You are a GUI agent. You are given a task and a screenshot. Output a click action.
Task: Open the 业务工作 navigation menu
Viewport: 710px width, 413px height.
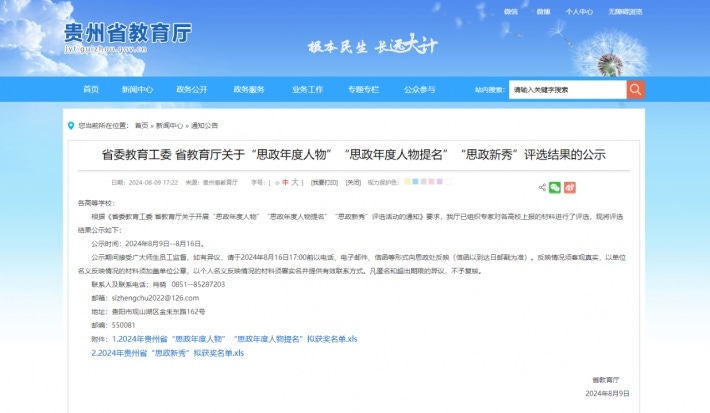(307, 89)
